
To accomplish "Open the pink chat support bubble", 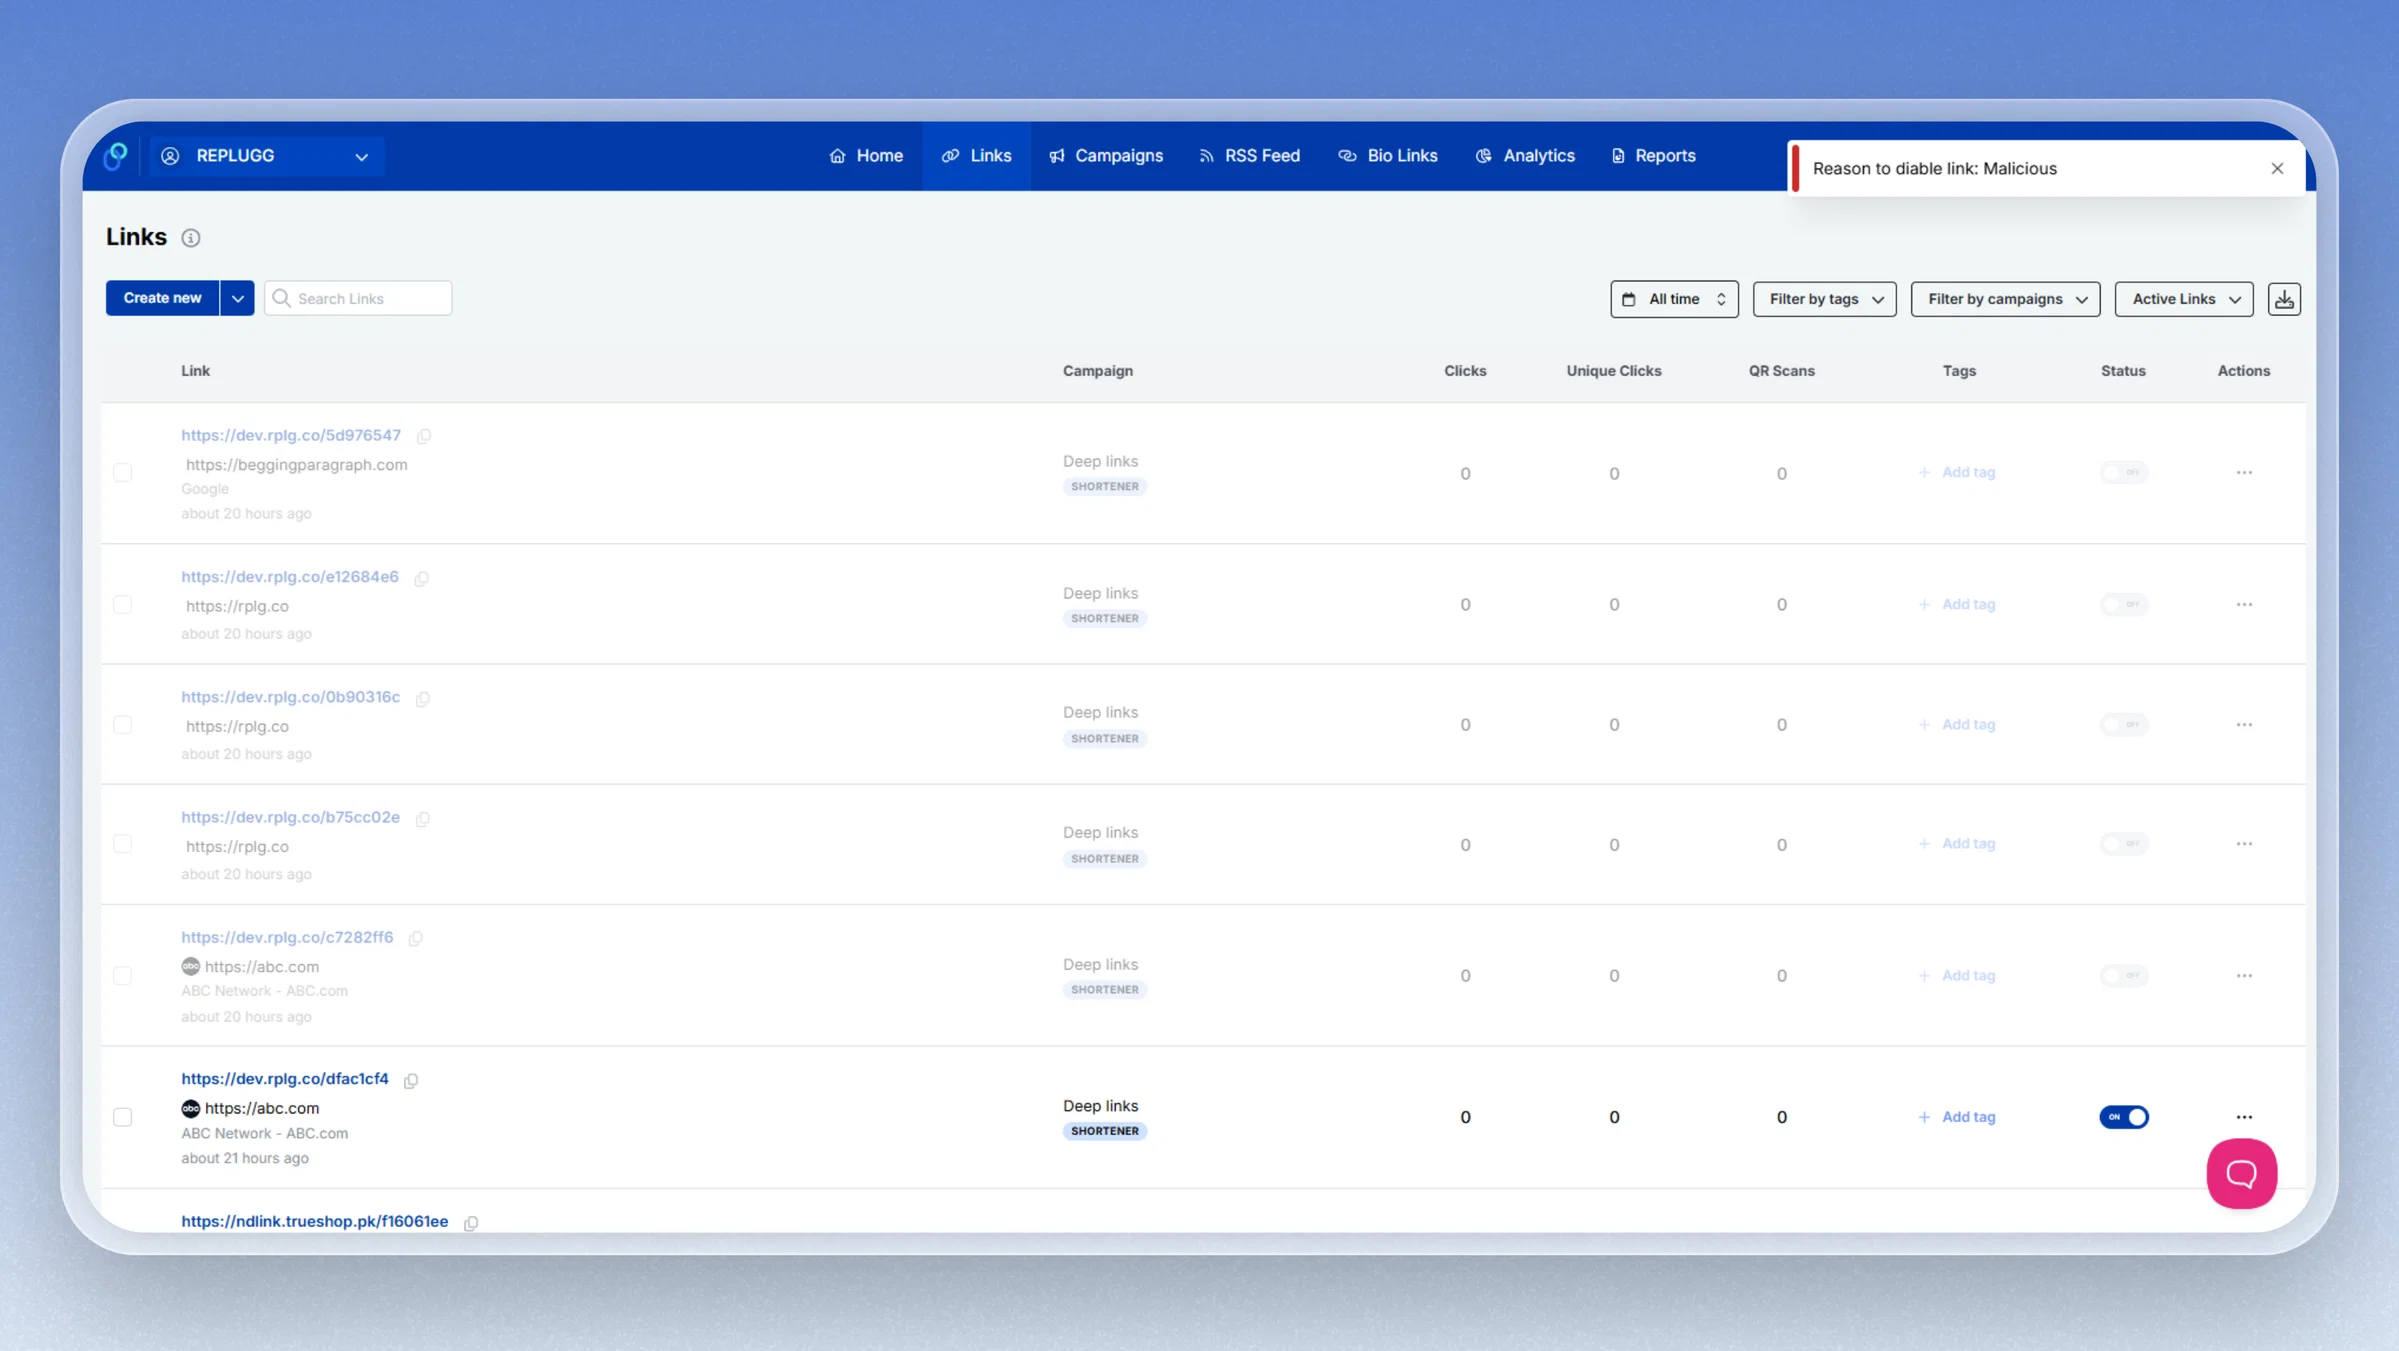I will [2241, 1173].
